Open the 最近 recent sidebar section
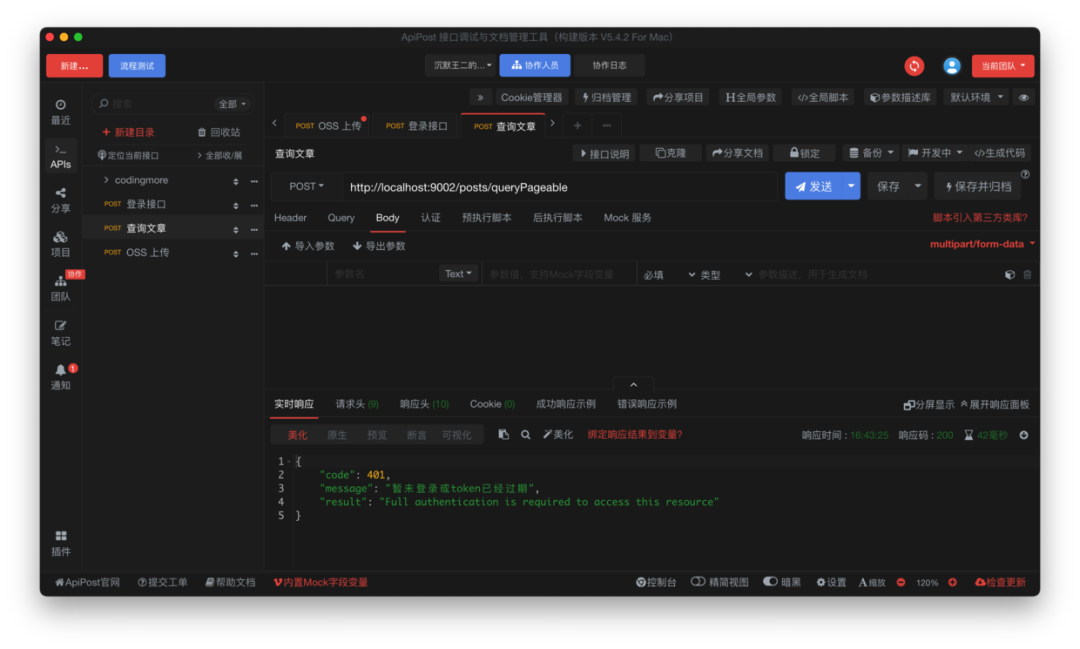The height and width of the screenshot is (649, 1080). click(61, 112)
